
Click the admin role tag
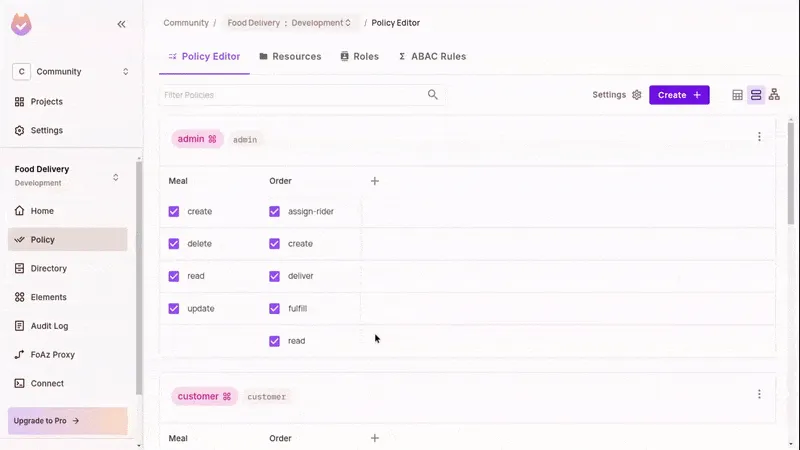click(x=197, y=139)
